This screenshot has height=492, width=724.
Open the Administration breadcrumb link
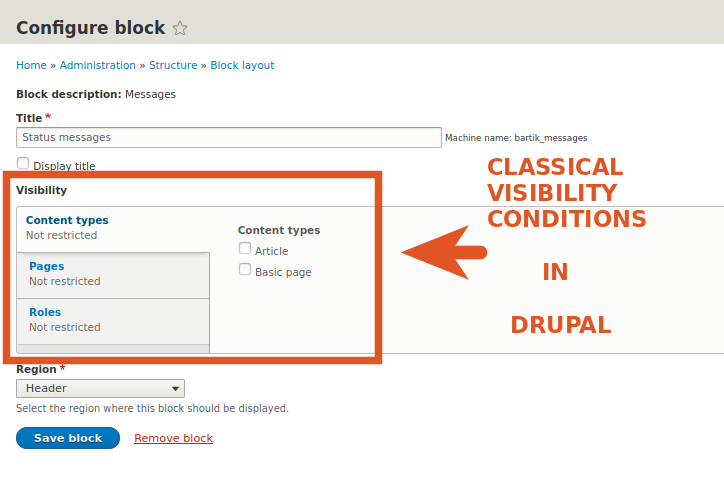click(97, 65)
